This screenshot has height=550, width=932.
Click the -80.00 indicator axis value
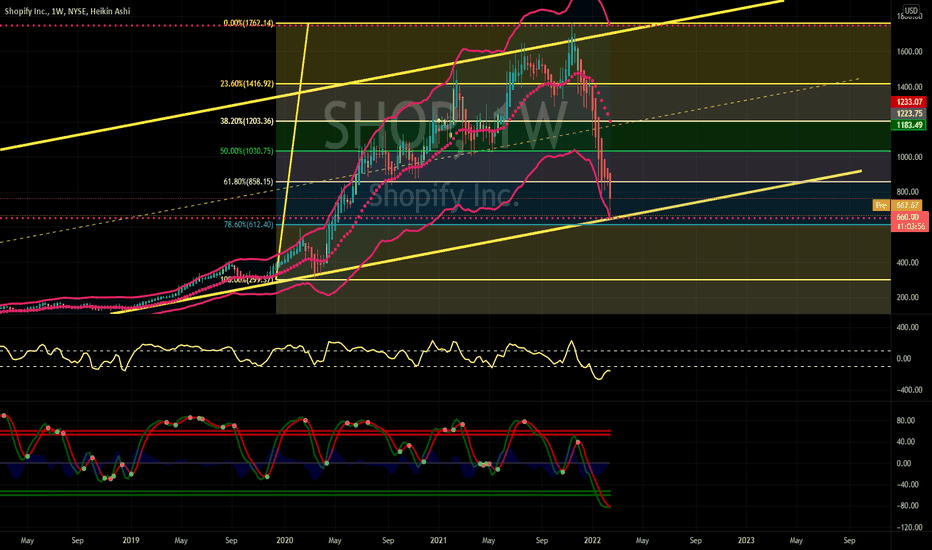tap(908, 506)
